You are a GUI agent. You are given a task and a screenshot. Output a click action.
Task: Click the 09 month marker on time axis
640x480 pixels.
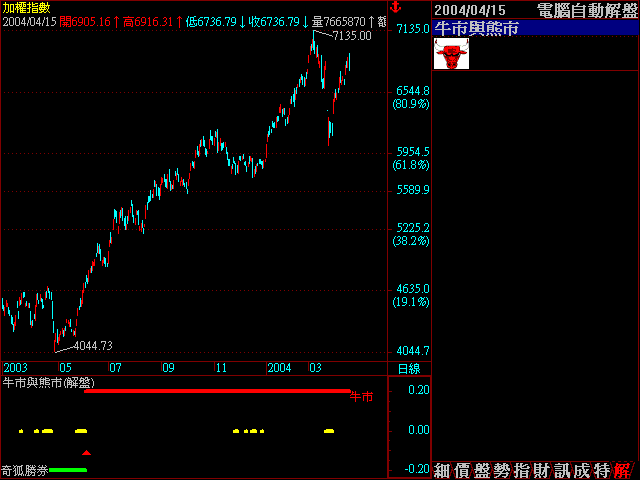[168, 368]
